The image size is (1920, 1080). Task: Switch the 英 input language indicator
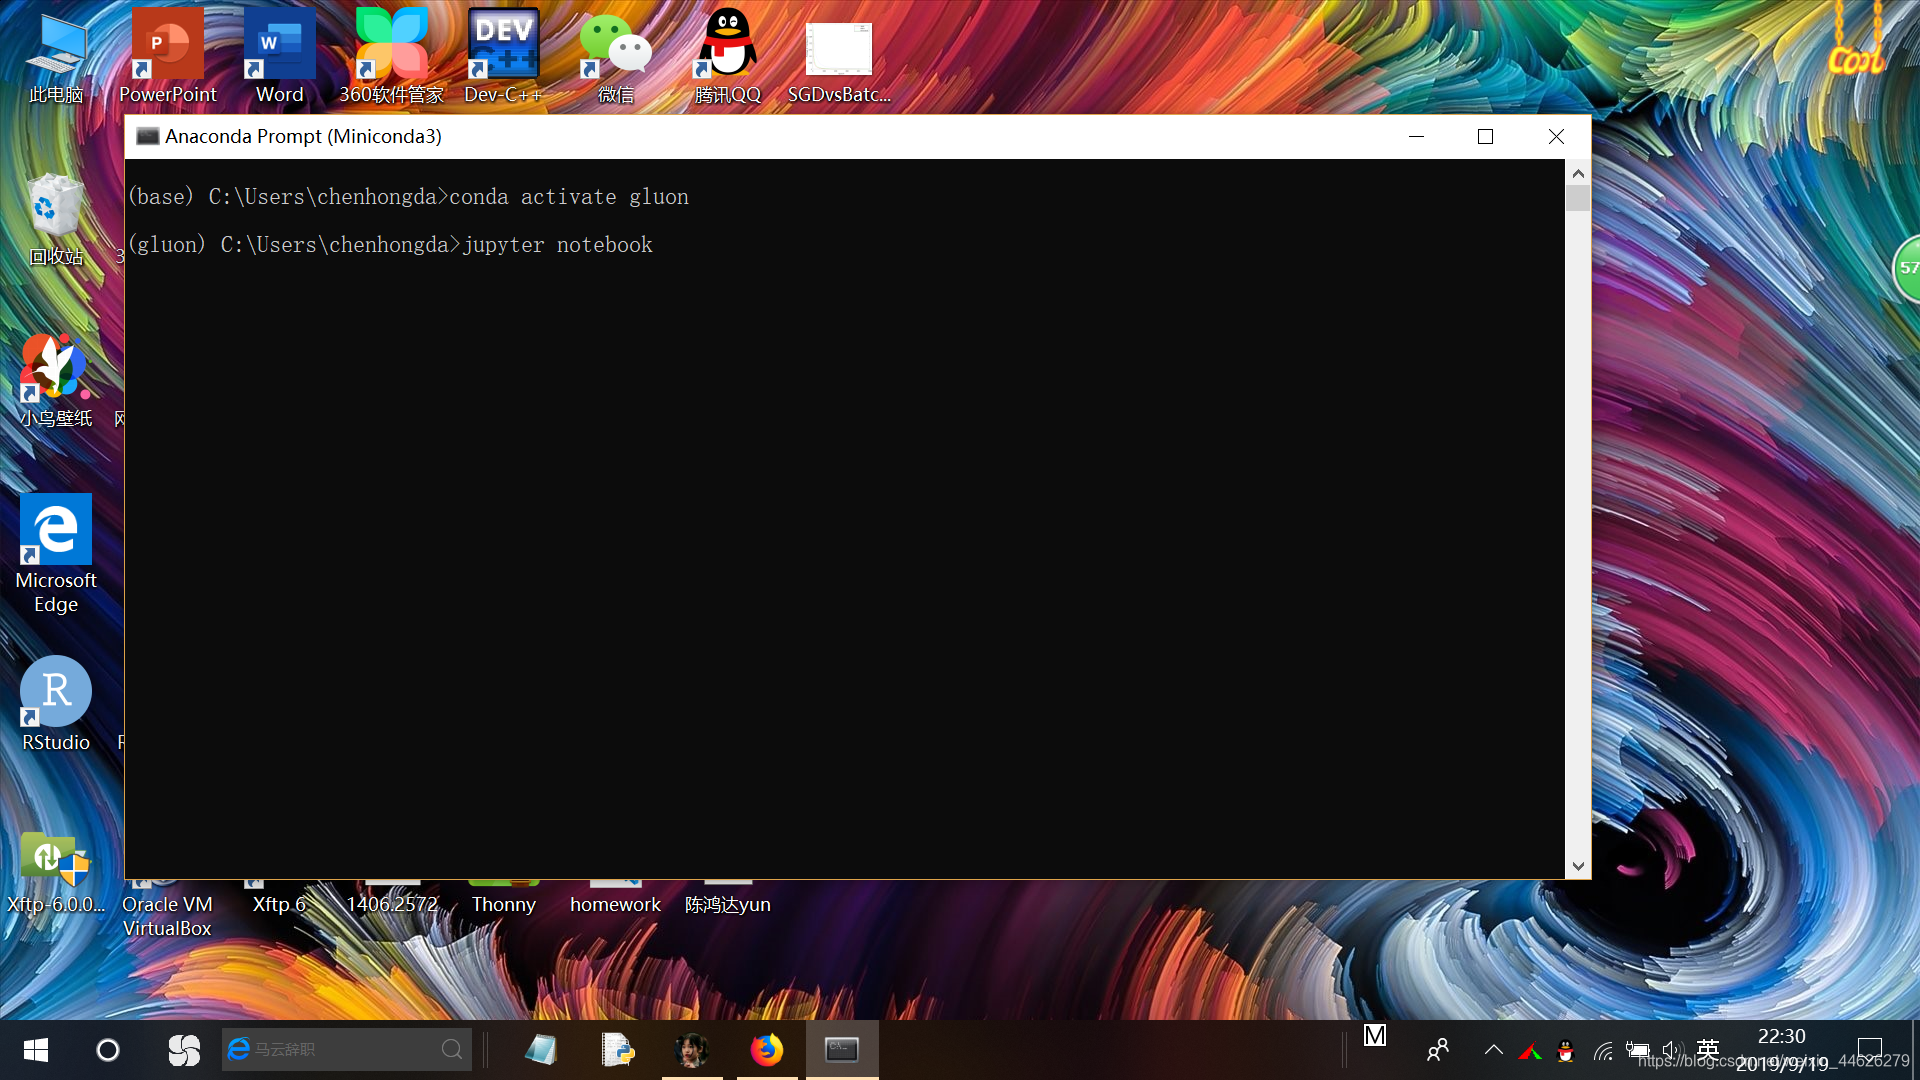click(x=1708, y=1049)
